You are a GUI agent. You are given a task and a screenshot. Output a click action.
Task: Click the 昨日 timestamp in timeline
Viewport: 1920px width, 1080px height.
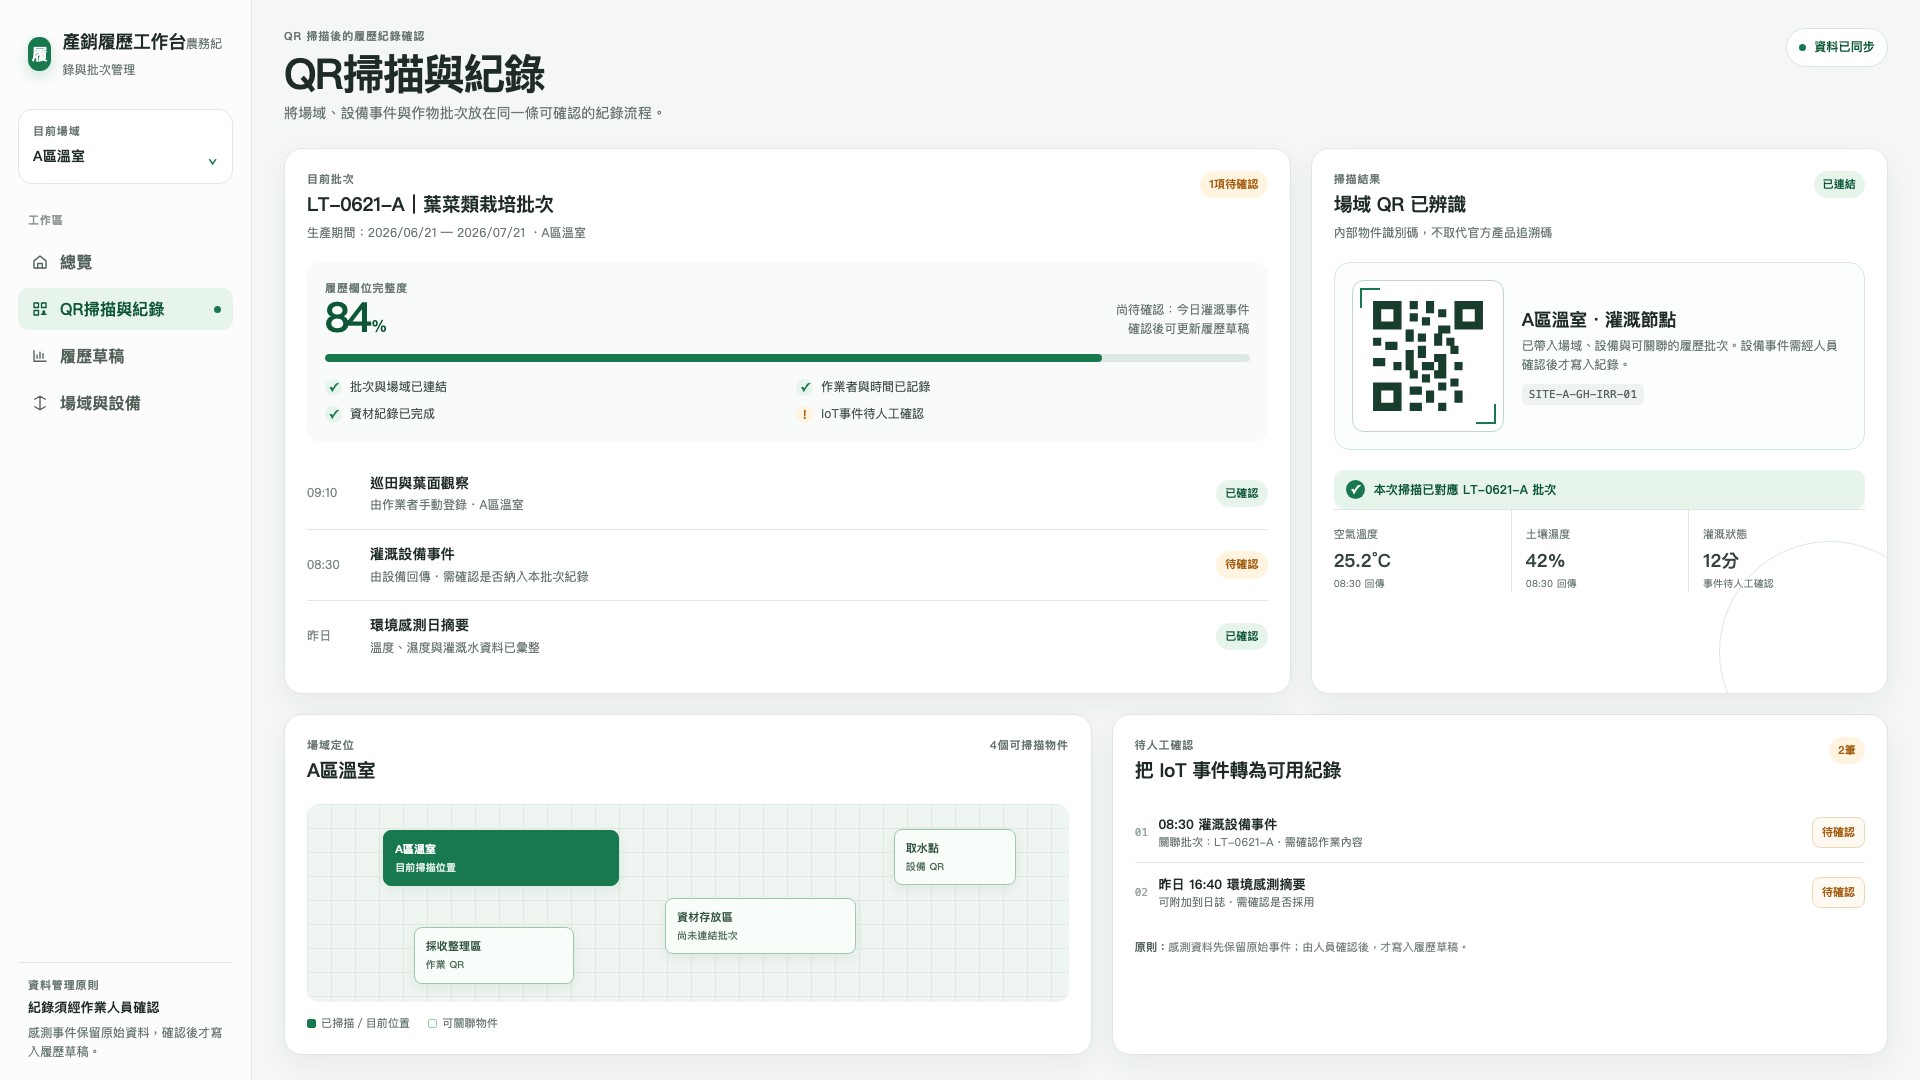coord(318,636)
